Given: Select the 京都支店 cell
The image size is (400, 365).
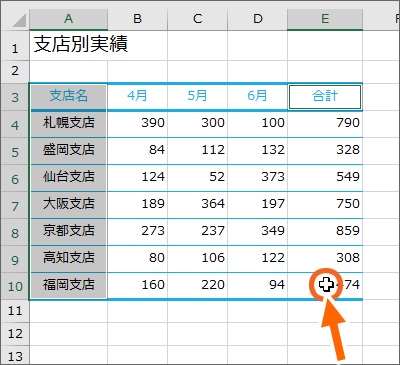Looking at the screenshot, I should [x=68, y=232].
